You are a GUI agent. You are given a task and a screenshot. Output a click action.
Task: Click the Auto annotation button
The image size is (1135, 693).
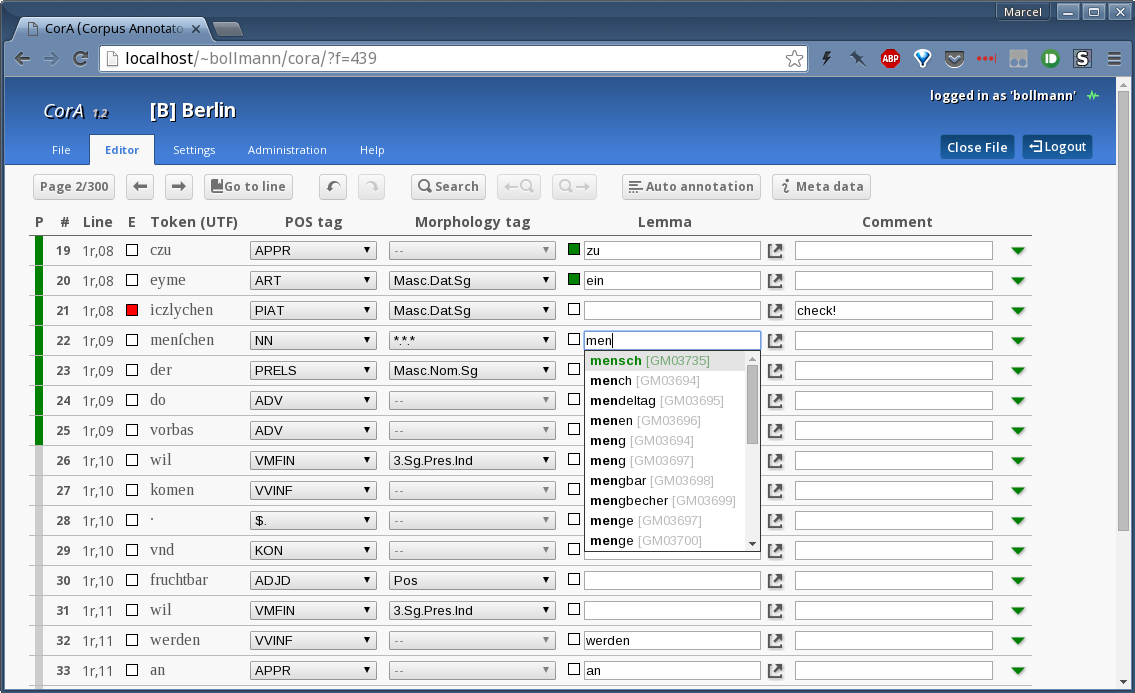[x=691, y=186]
